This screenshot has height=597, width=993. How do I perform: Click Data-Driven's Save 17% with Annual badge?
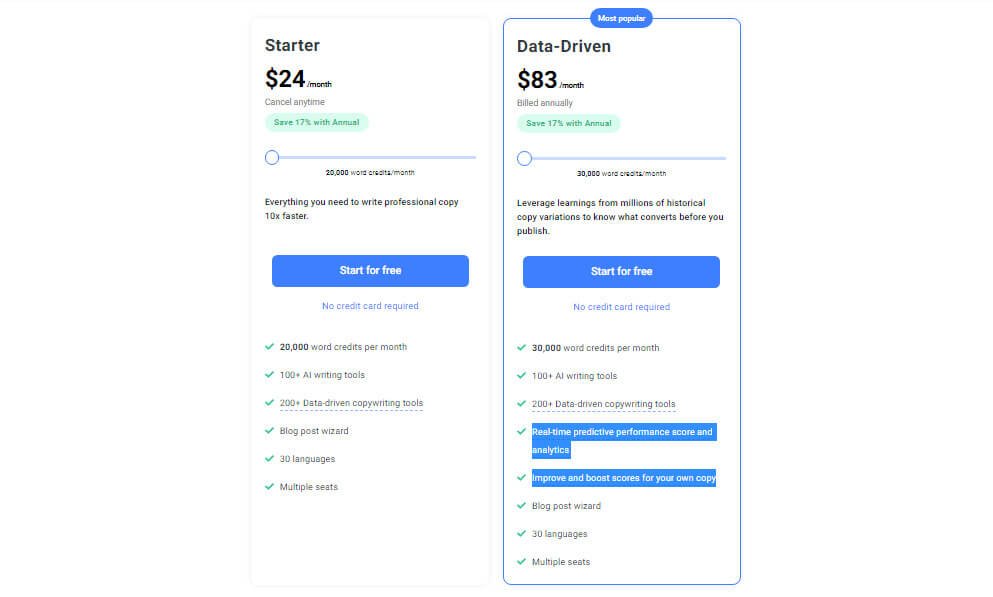click(x=568, y=123)
